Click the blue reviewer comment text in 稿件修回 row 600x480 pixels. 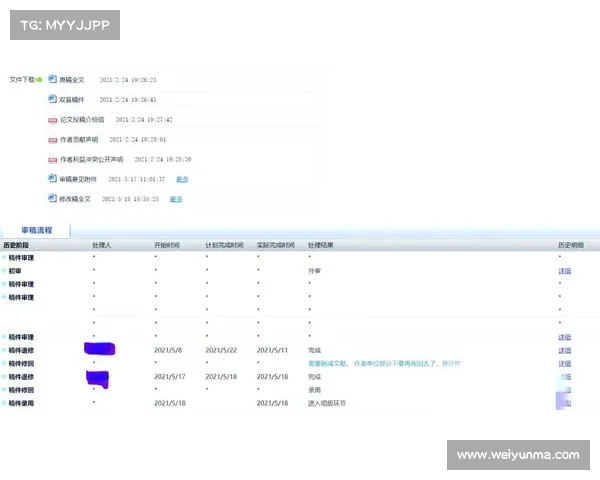tap(384, 364)
